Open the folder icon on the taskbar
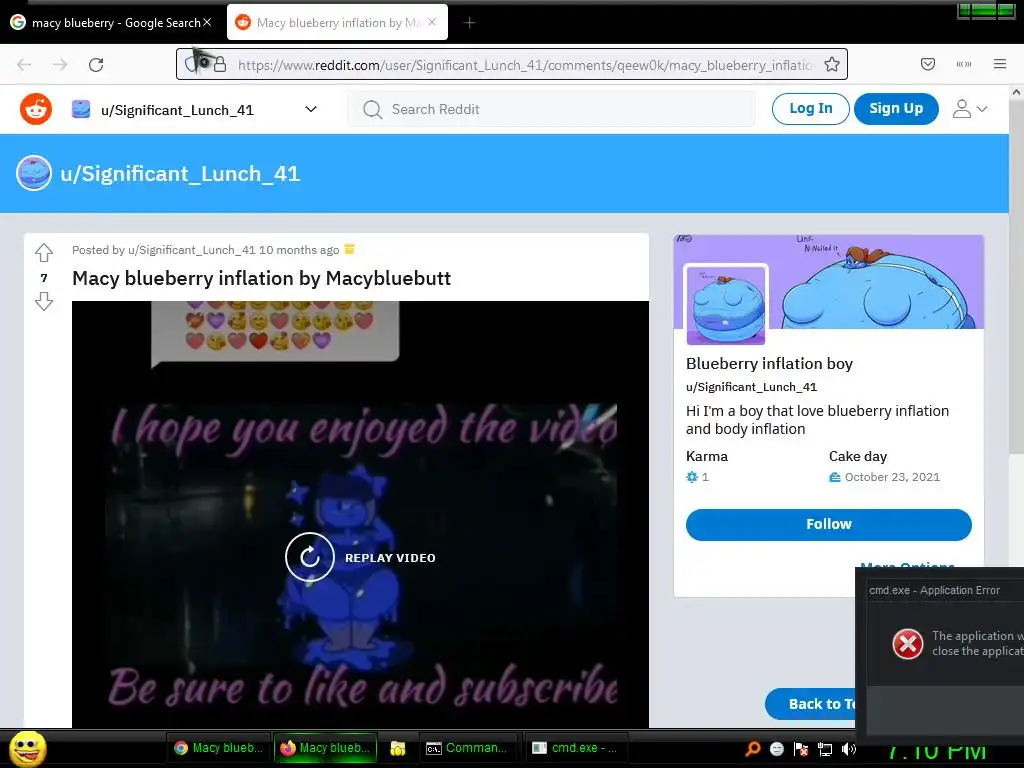 [398, 748]
